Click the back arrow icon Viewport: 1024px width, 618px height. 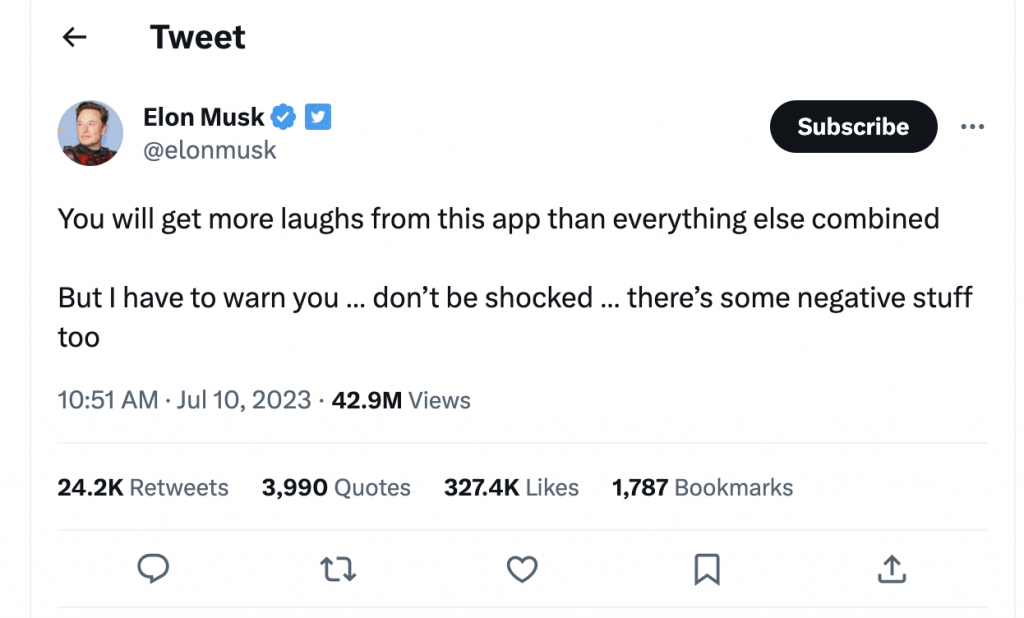pyautogui.click(x=75, y=38)
